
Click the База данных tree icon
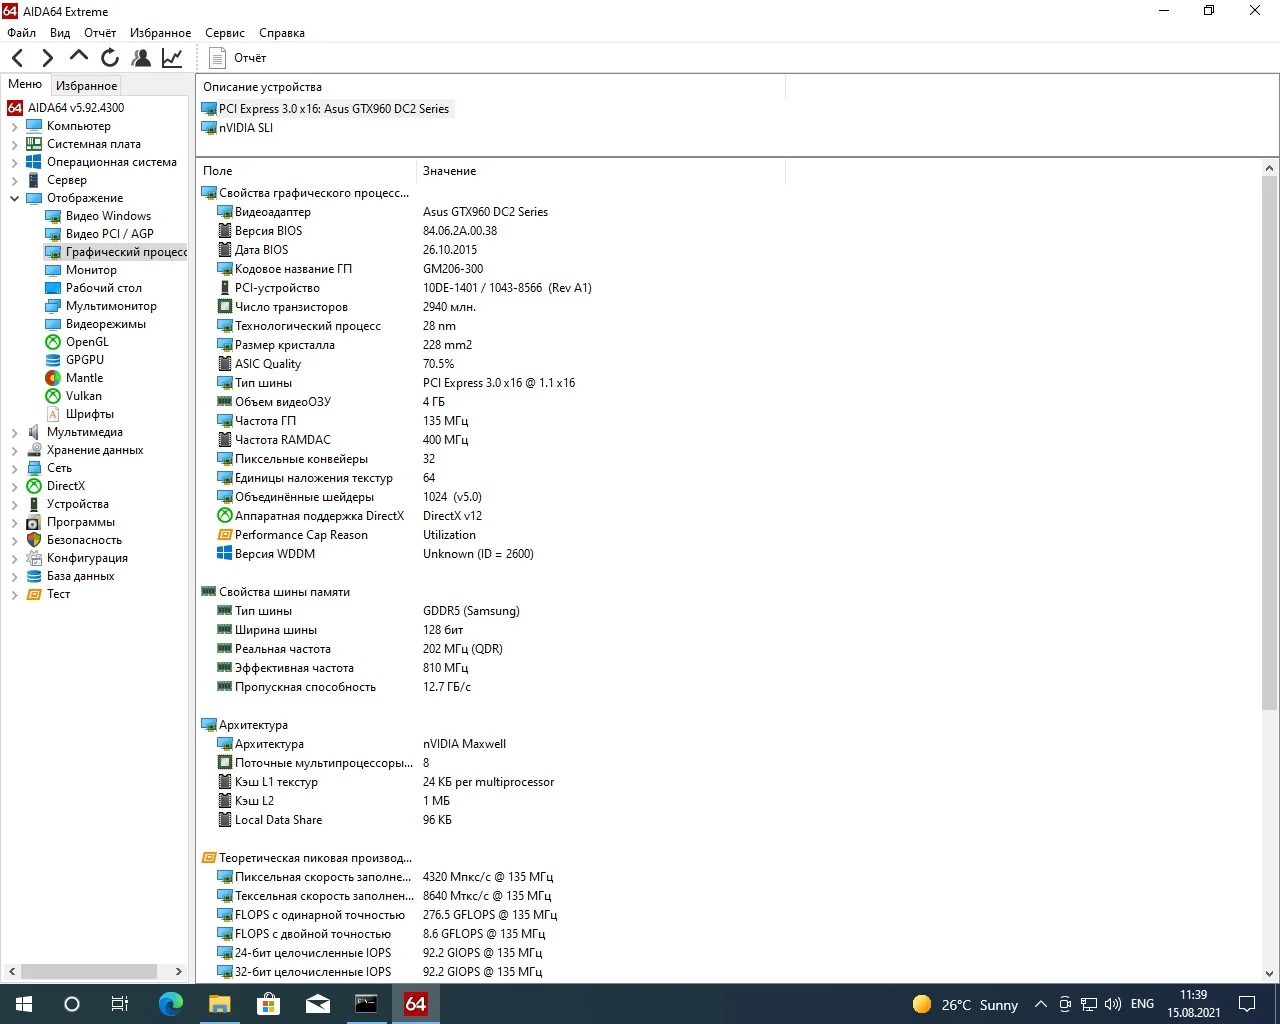[34, 576]
